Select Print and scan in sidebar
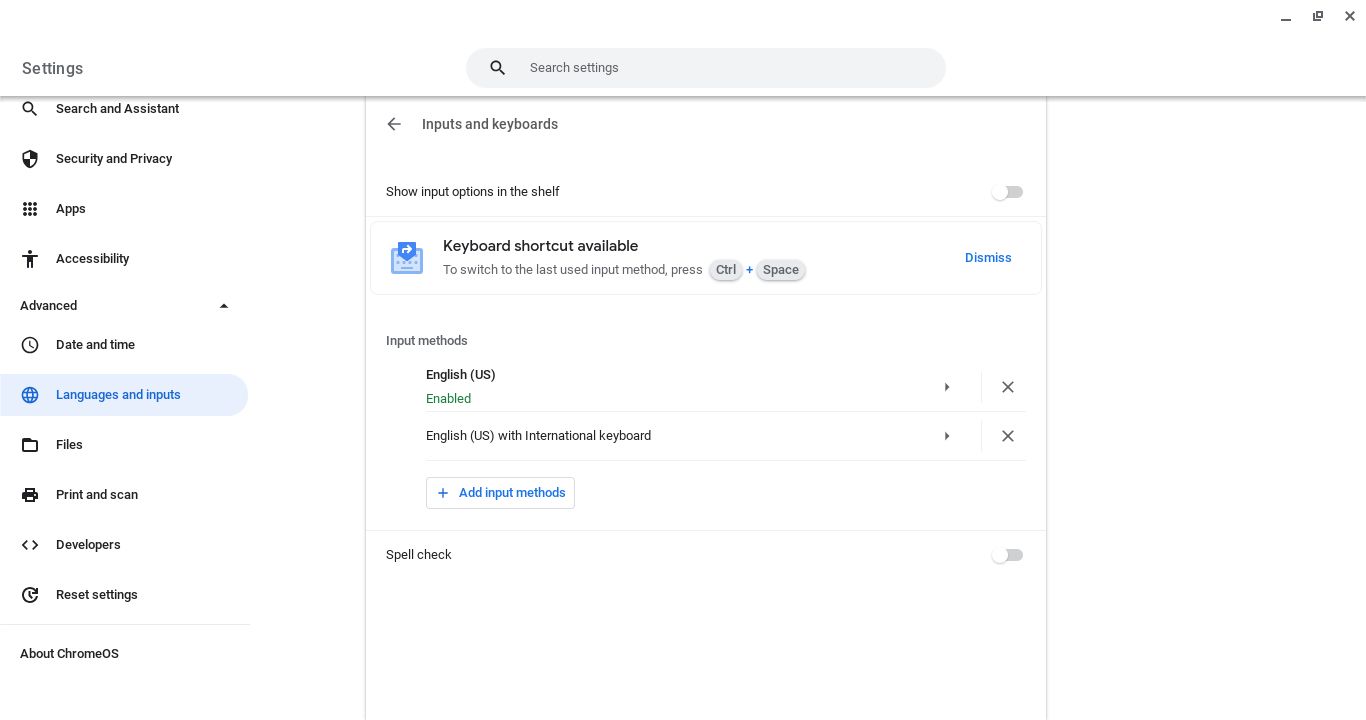 tap(97, 495)
